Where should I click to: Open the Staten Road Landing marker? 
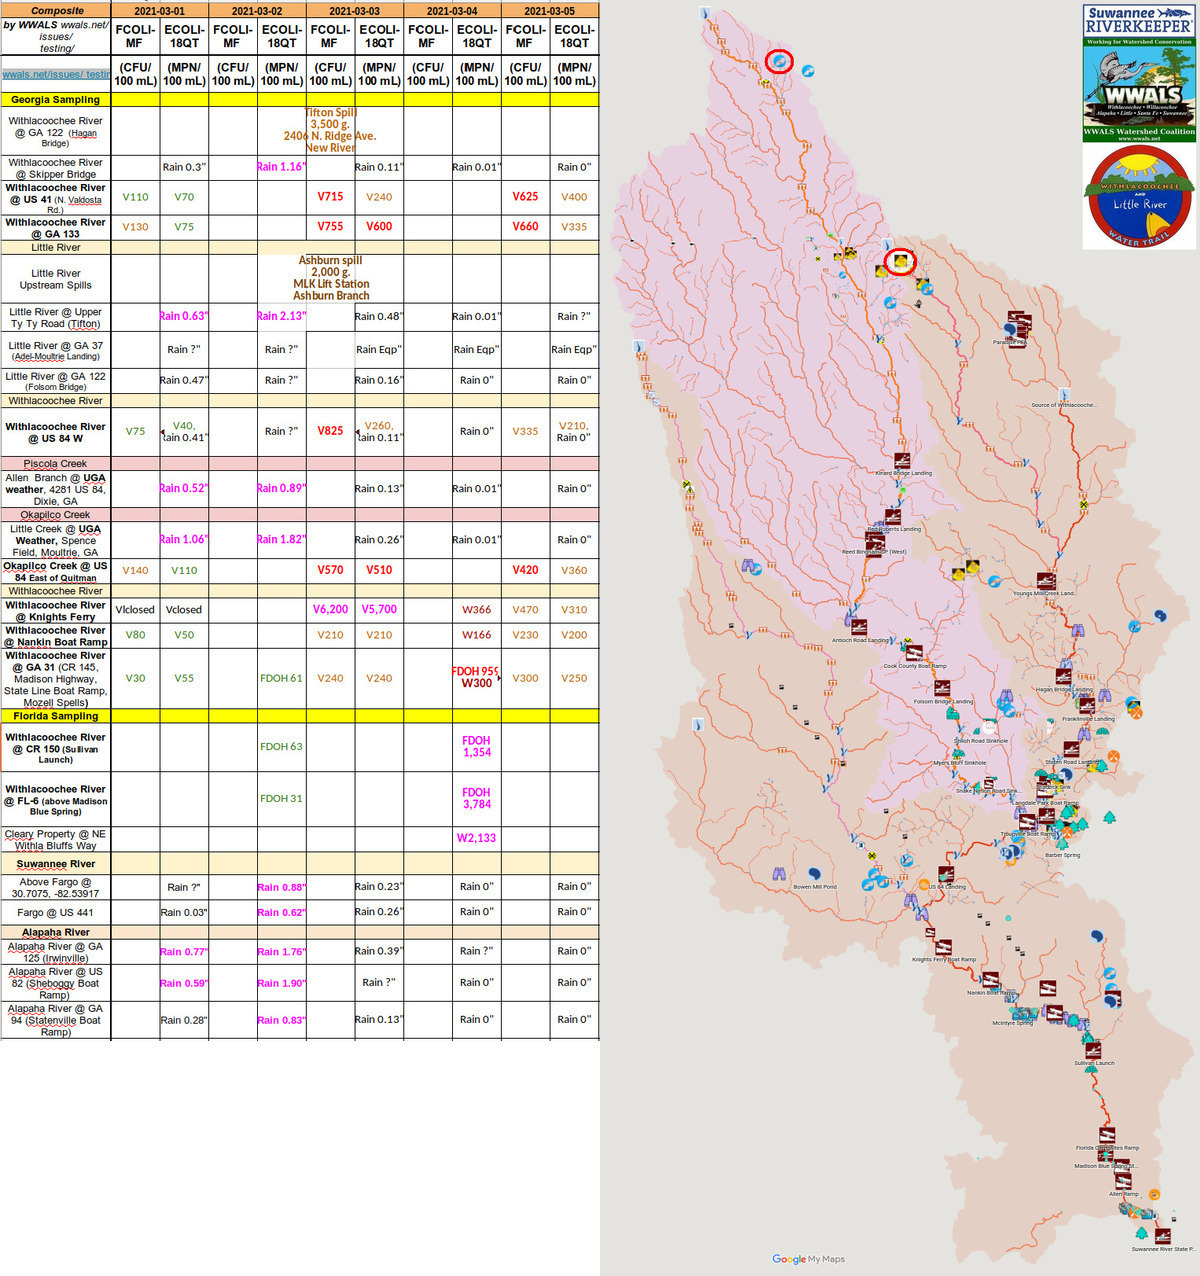click(1071, 749)
